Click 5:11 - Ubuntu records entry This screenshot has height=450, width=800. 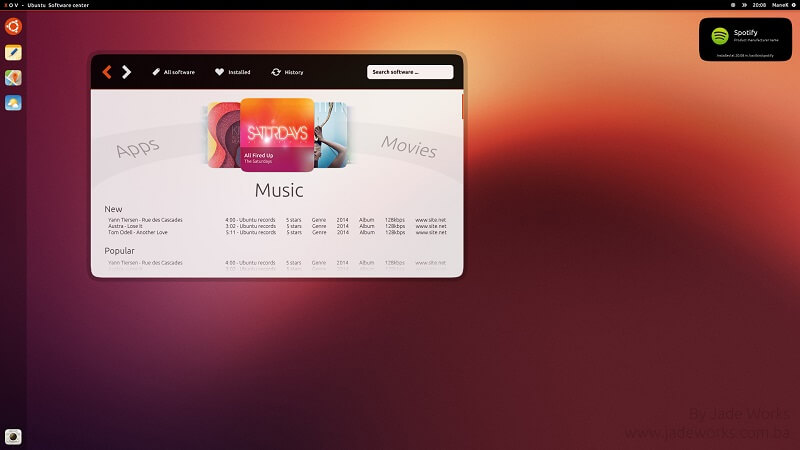point(250,232)
